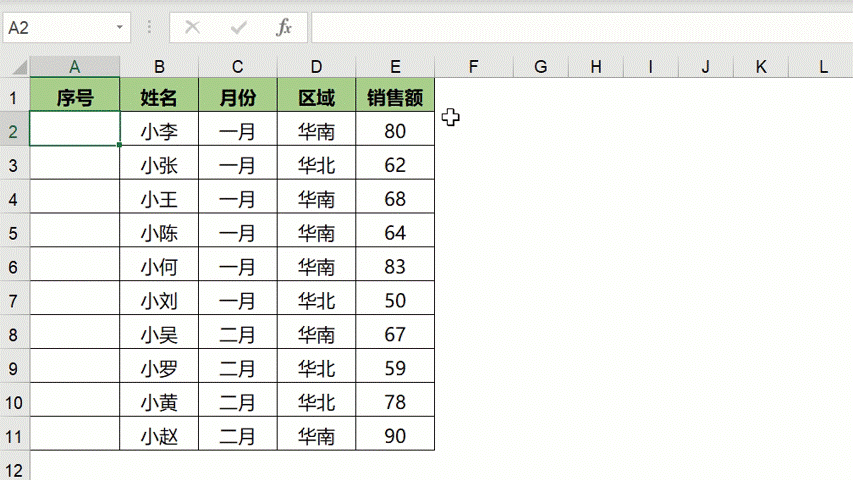Select column G header

tap(541, 67)
